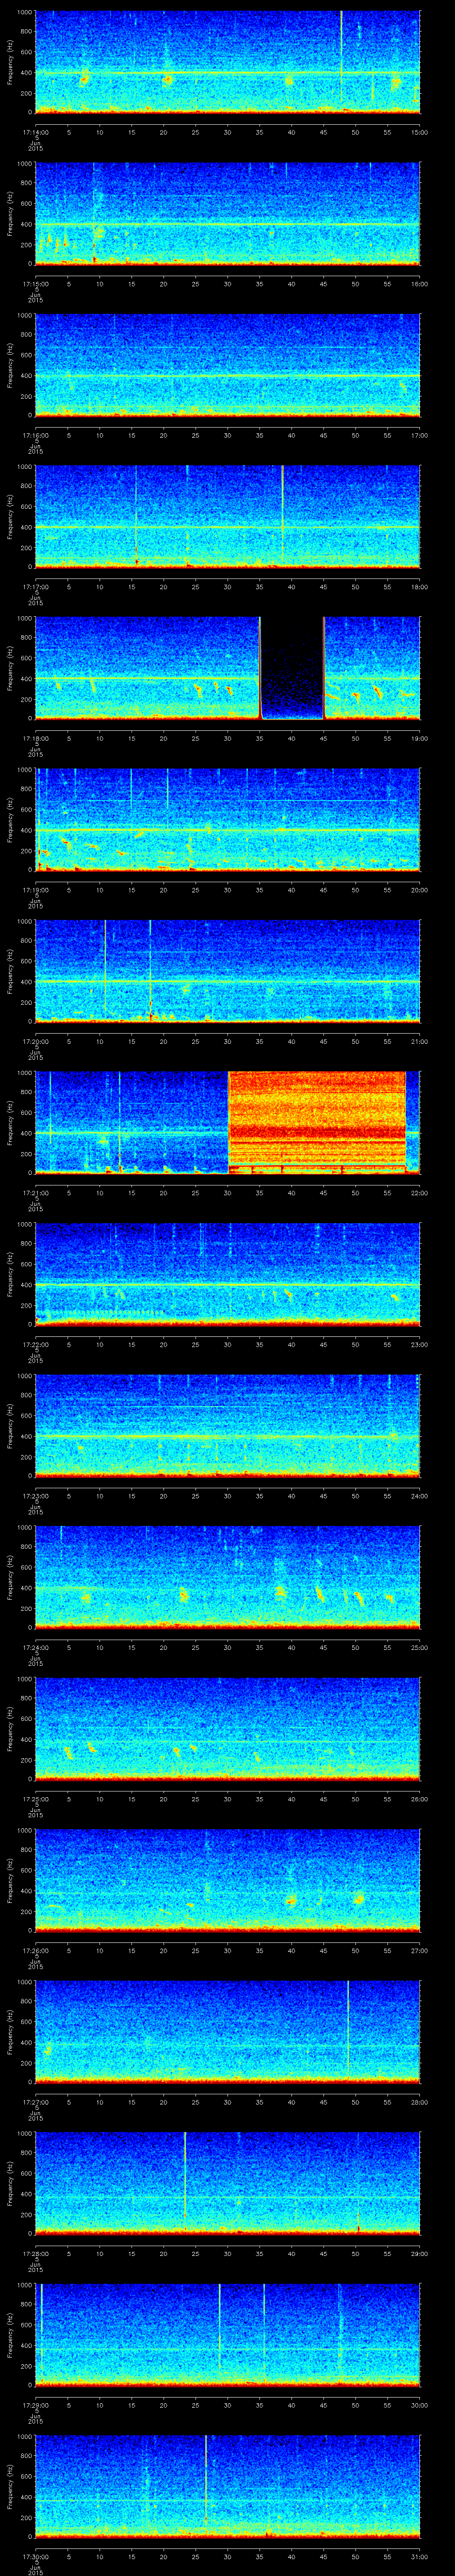Viewport: 455px width, 2576px height.
Task: Select the spectrogram panel starting at 17:20:00
Action: pyautogui.click(x=228, y=971)
